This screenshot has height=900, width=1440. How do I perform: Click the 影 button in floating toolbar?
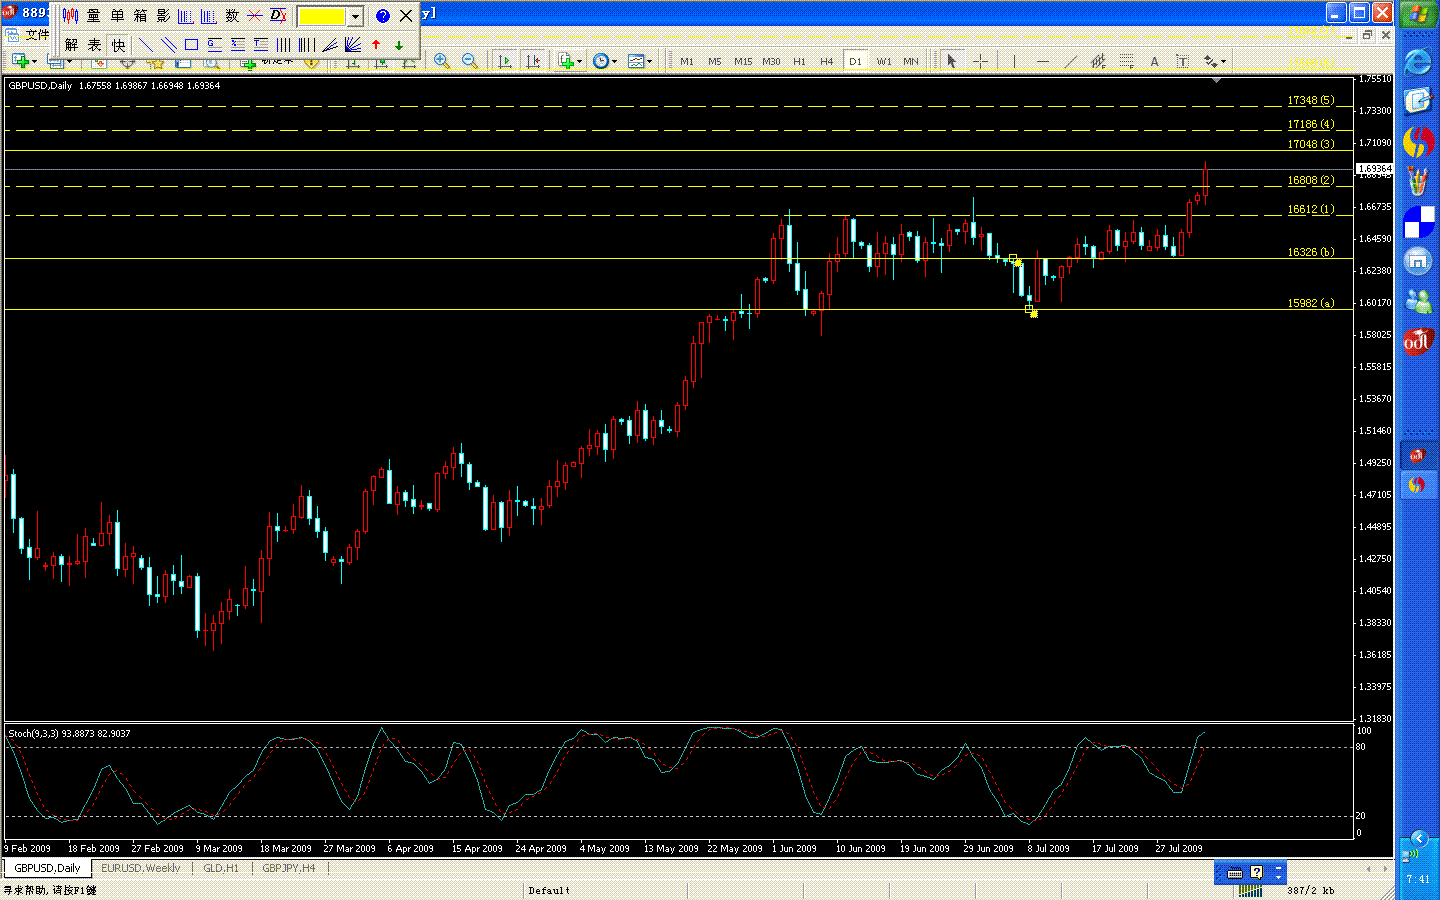point(163,16)
